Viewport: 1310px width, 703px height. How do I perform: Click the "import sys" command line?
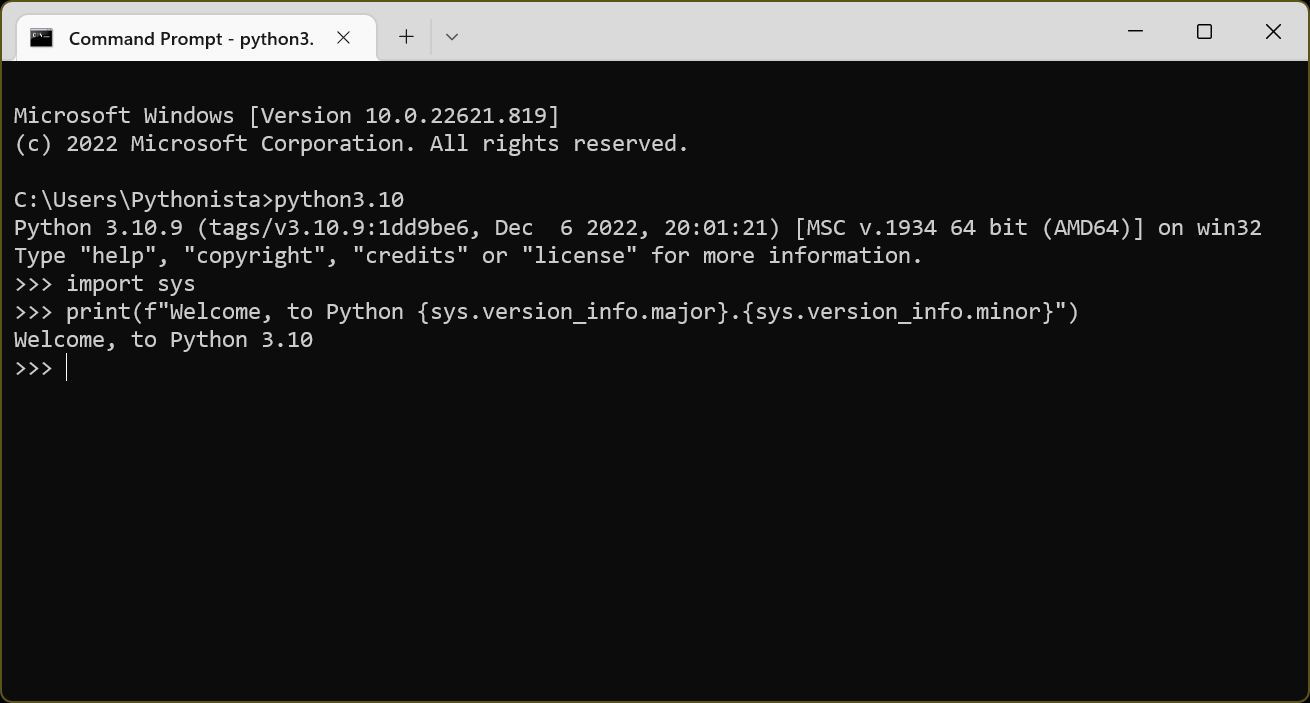pyautogui.click(x=130, y=284)
